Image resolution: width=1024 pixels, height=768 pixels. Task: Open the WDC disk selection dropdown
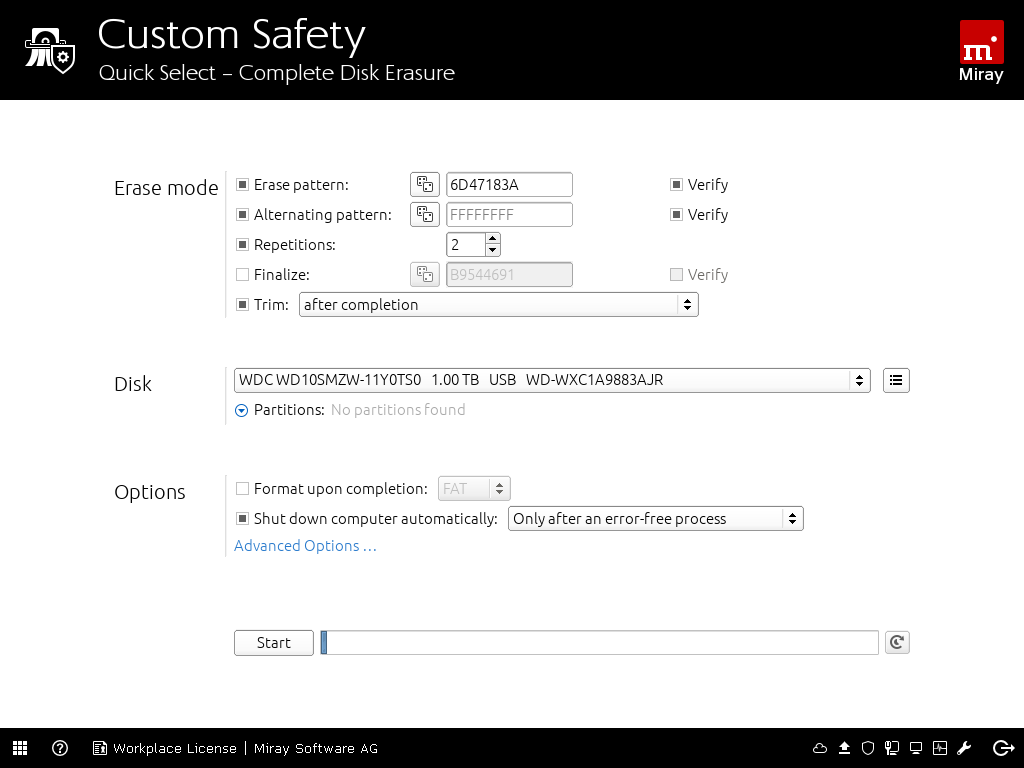(x=552, y=380)
